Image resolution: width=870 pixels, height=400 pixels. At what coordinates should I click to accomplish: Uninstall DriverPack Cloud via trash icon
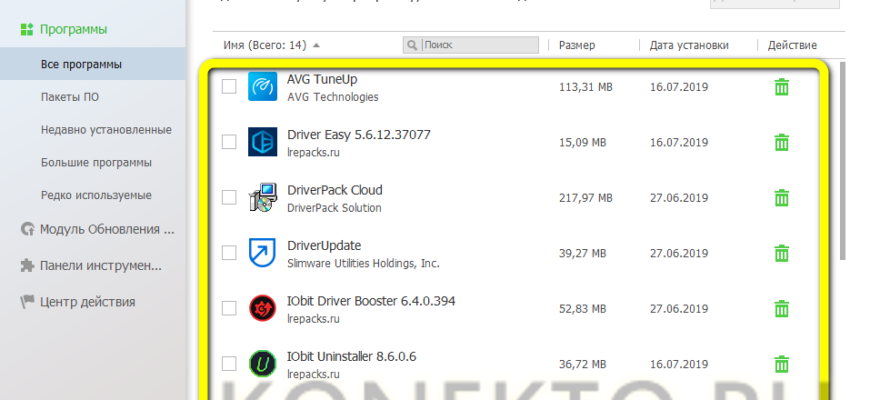(782, 198)
